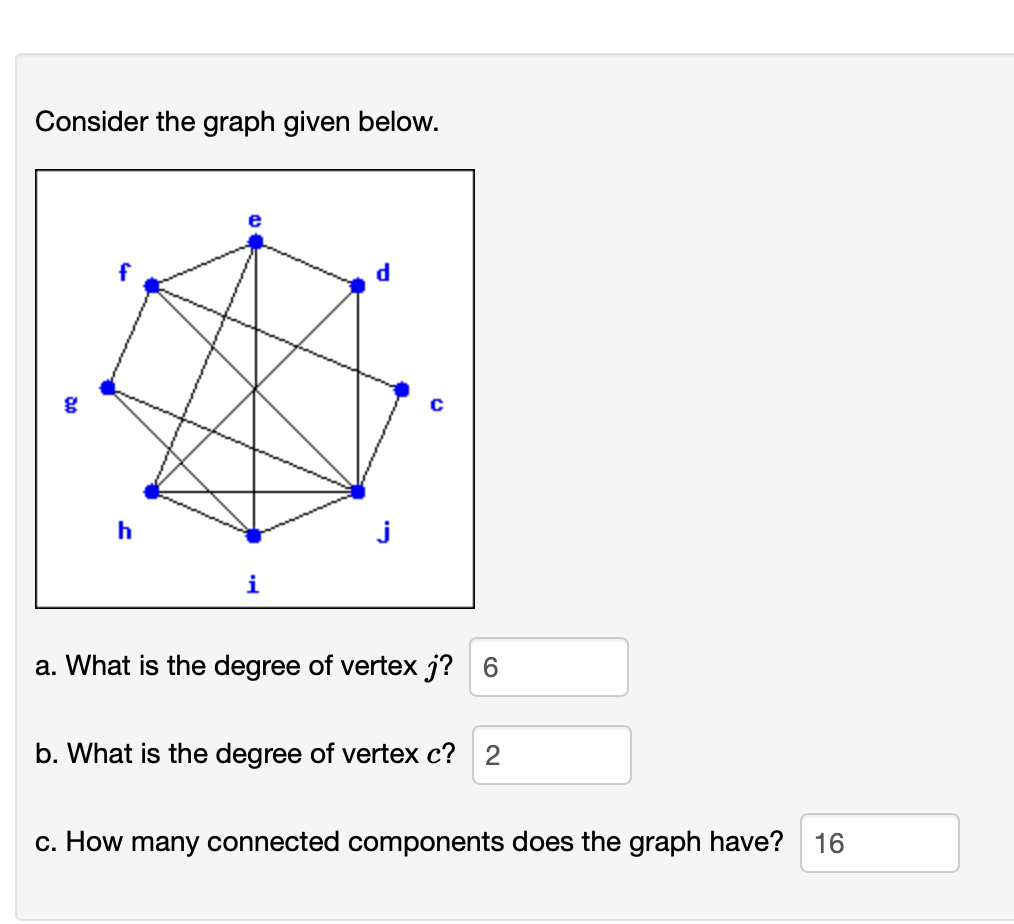Click the blue vertex labeled f
The width and height of the screenshot is (1014, 924).
[x=153, y=287]
